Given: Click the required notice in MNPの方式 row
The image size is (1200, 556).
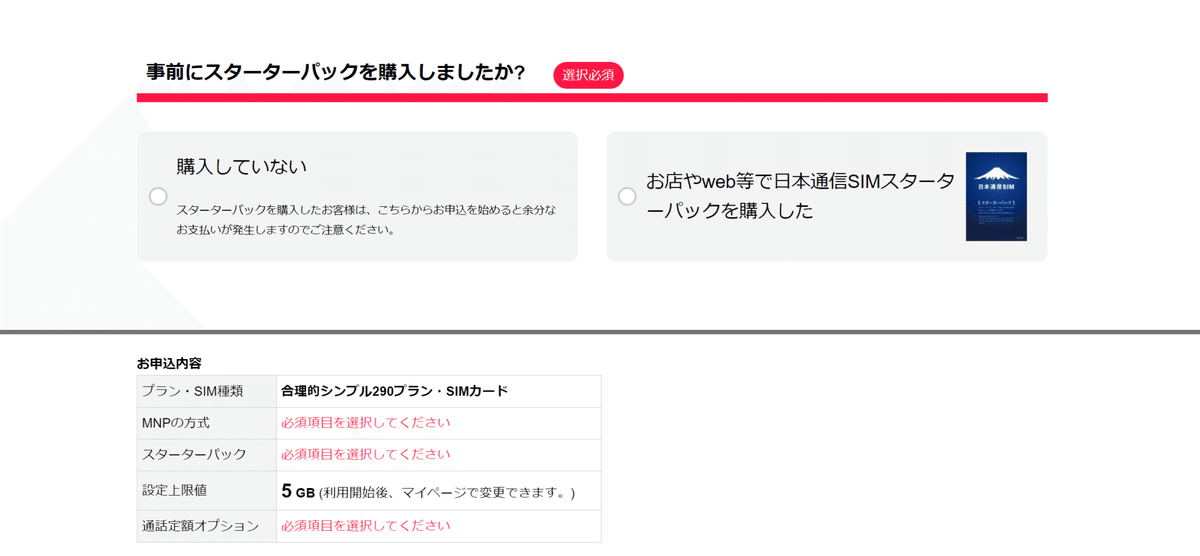Looking at the screenshot, I should coord(365,423).
